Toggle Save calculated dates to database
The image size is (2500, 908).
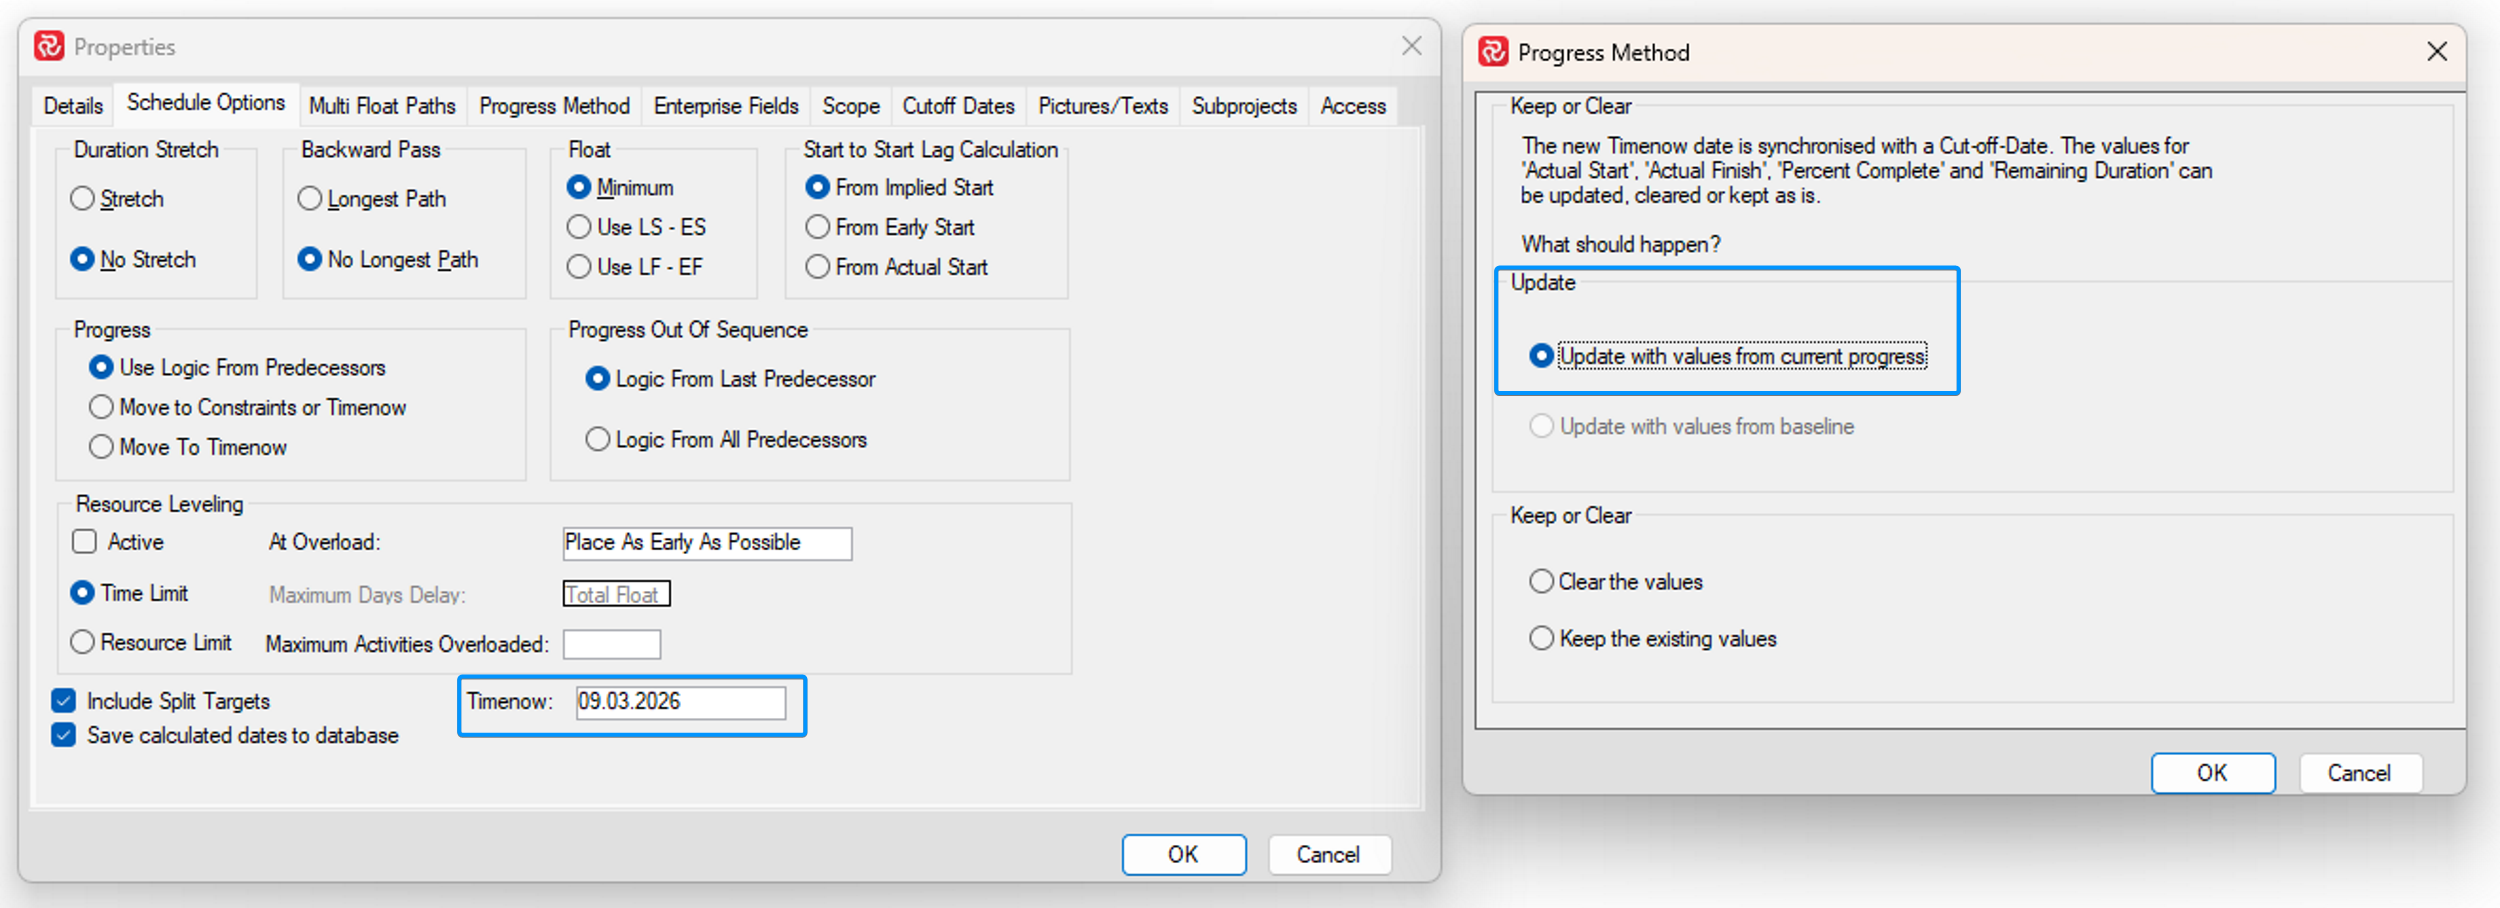[x=64, y=735]
